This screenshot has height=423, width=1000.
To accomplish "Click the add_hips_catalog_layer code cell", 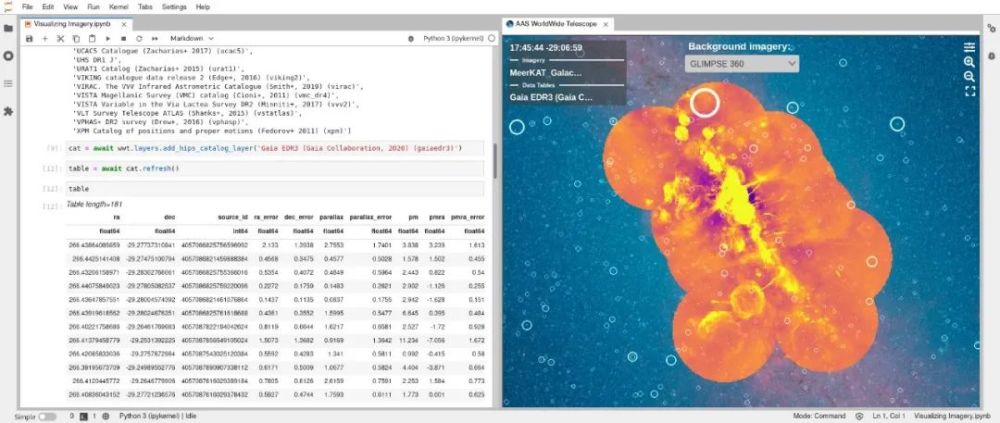I will click(275, 149).
